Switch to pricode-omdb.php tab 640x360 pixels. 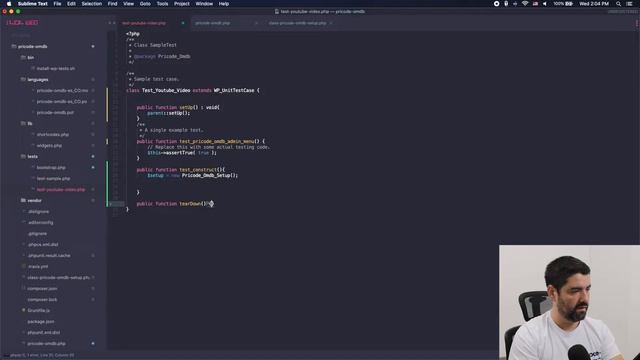(x=213, y=23)
